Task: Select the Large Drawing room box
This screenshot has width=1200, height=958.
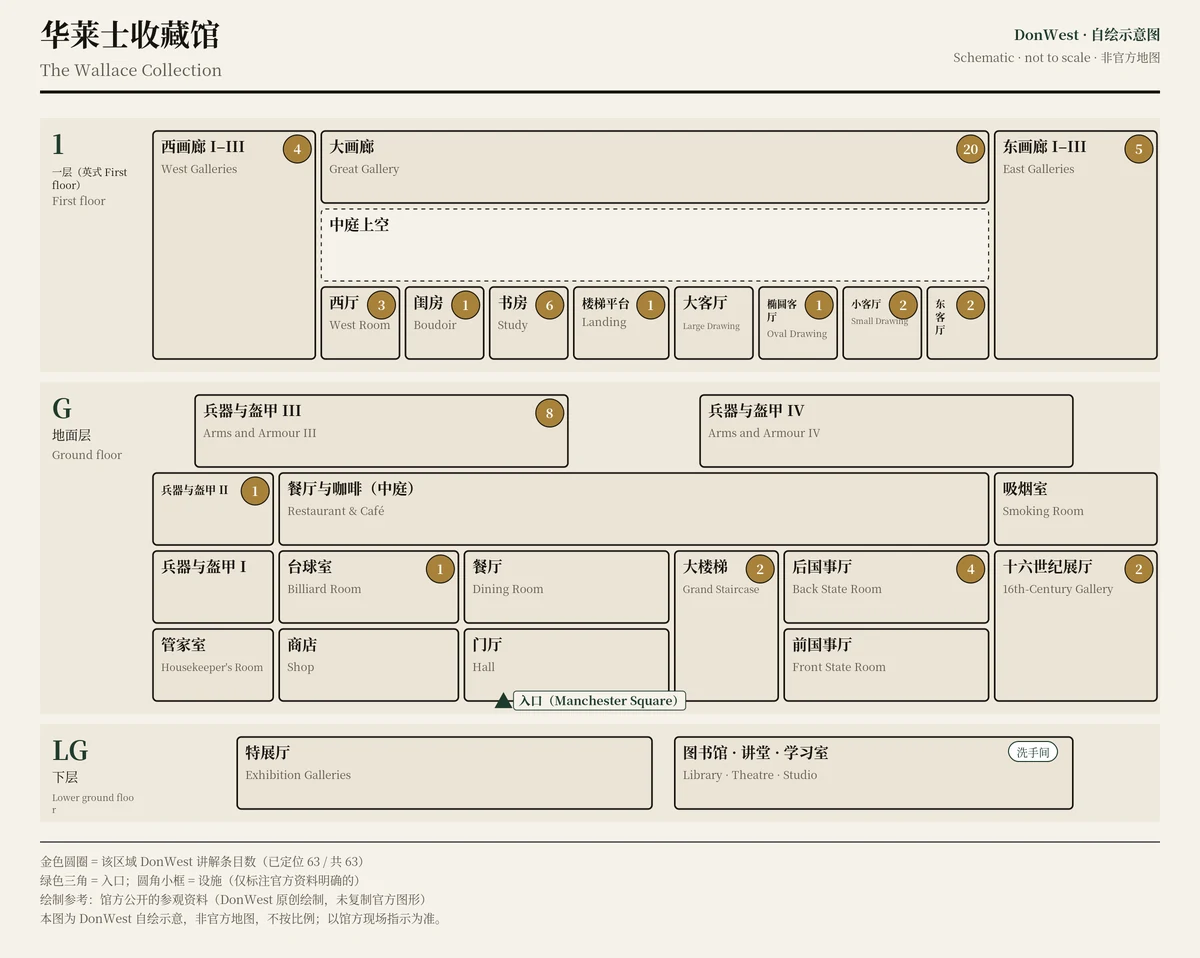Action: 713,323
